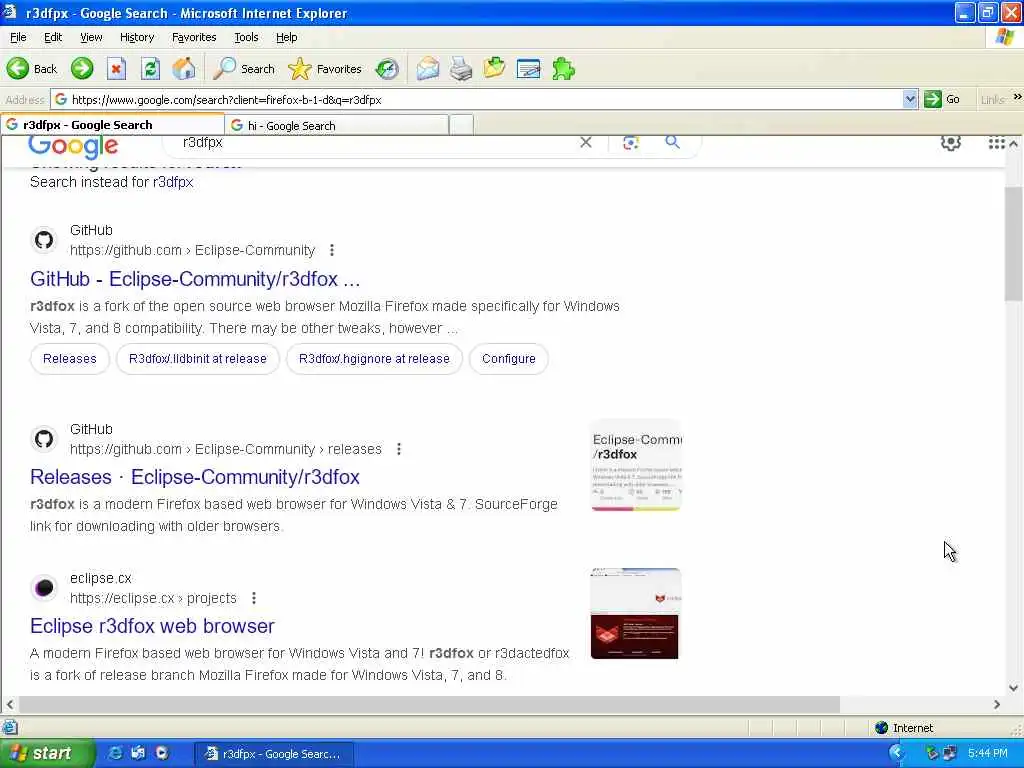Expand the Links toolbar chevron
Screen dimensions: 1024x768
point(1017,97)
